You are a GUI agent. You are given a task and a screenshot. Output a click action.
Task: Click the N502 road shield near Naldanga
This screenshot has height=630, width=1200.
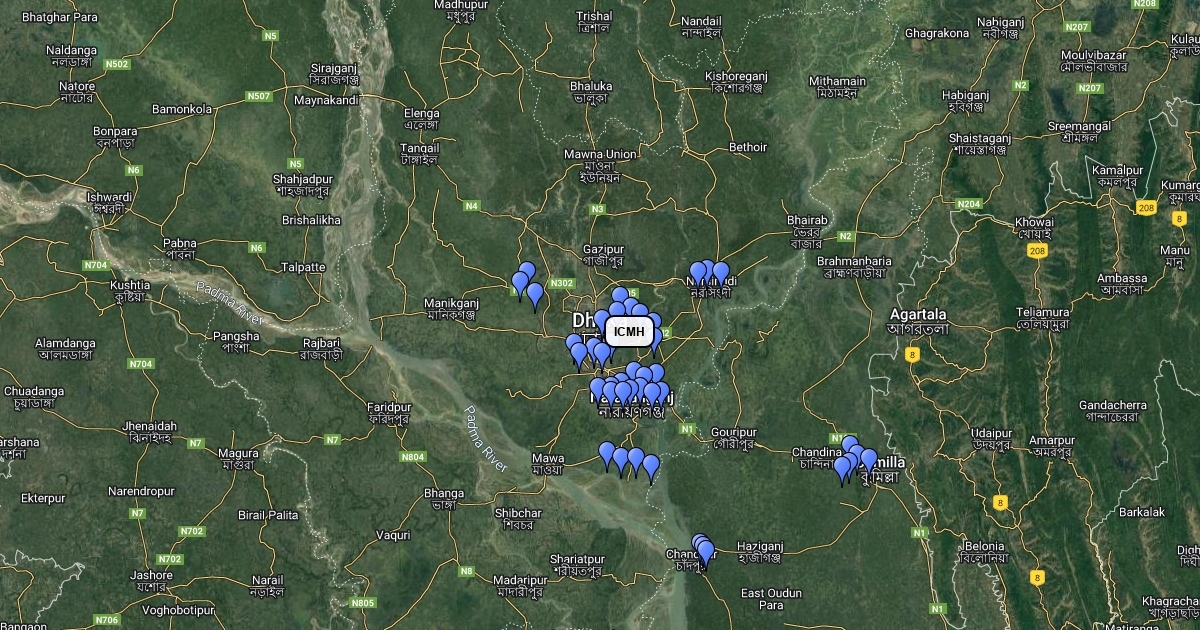pyautogui.click(x=117, y=64)
